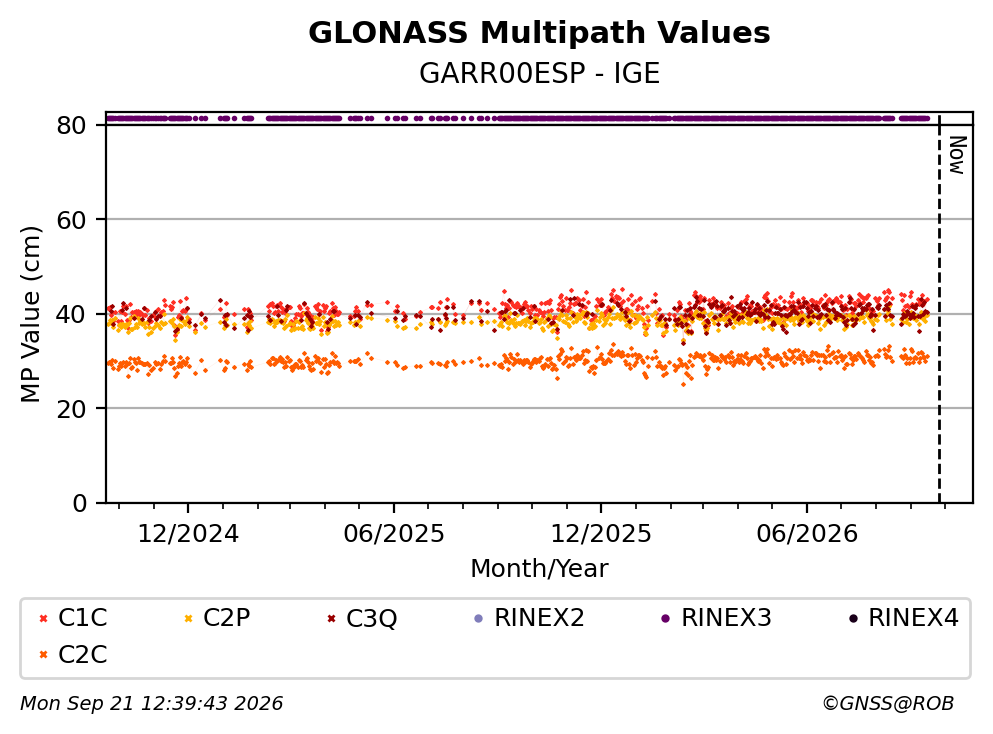Select the C2C legend label
The width and height of the screenshot is (993, 734).
click(x=82, y=654)
